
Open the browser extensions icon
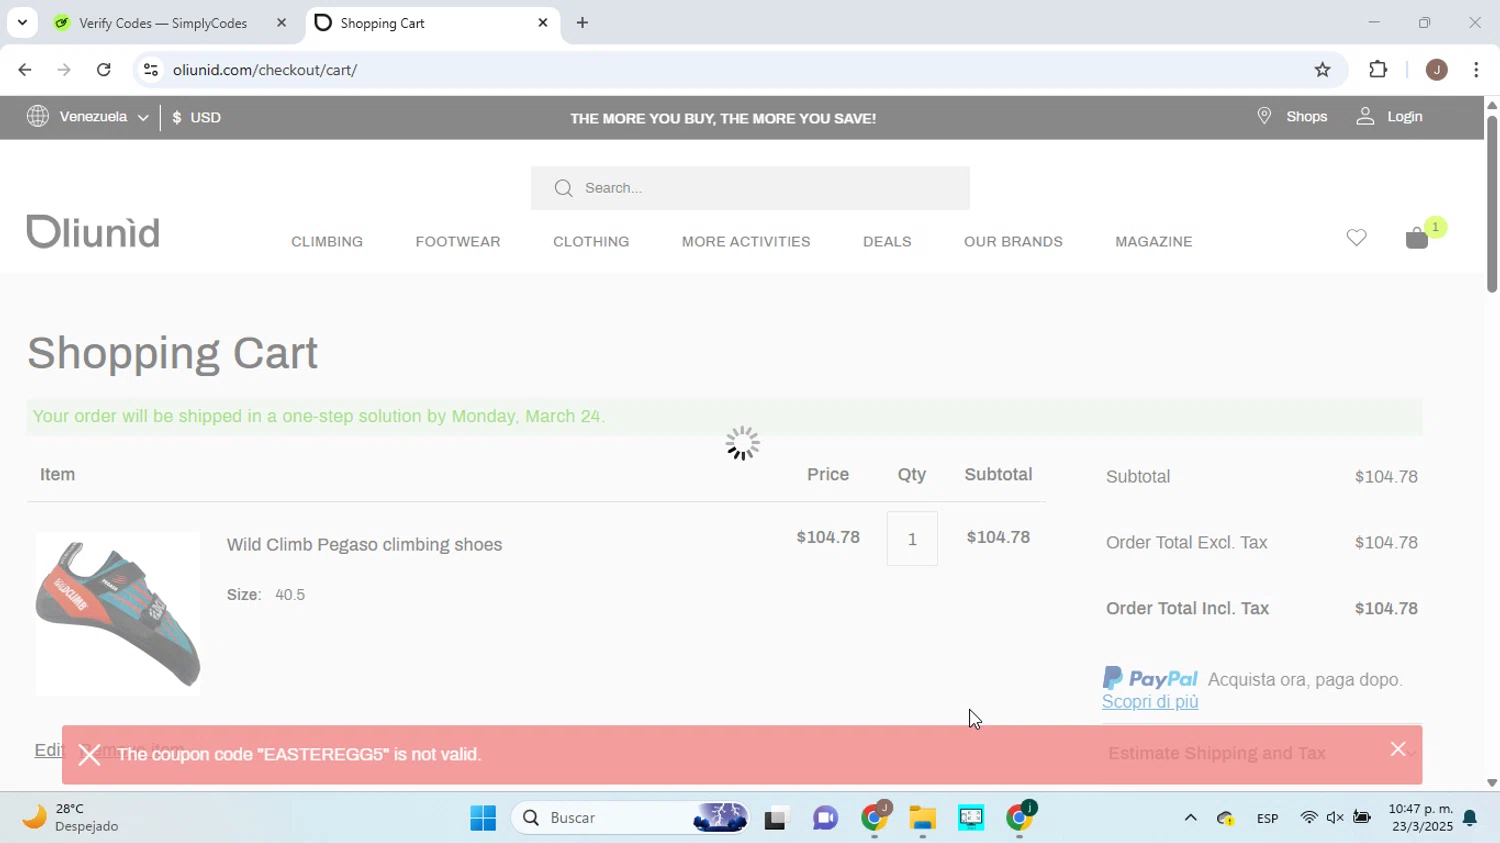(x=1378, y=70)
